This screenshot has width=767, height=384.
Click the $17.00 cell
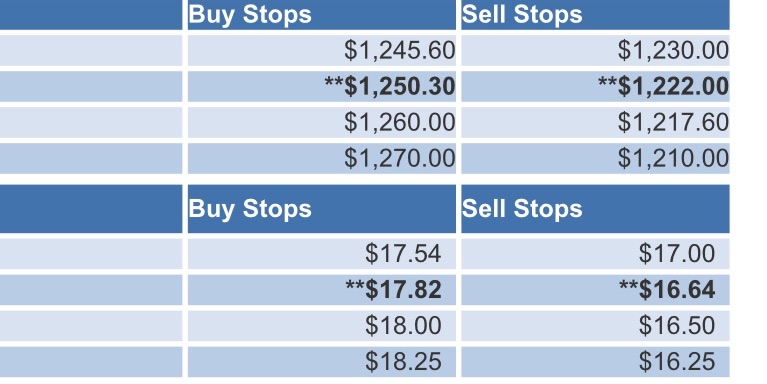(595, 254)
